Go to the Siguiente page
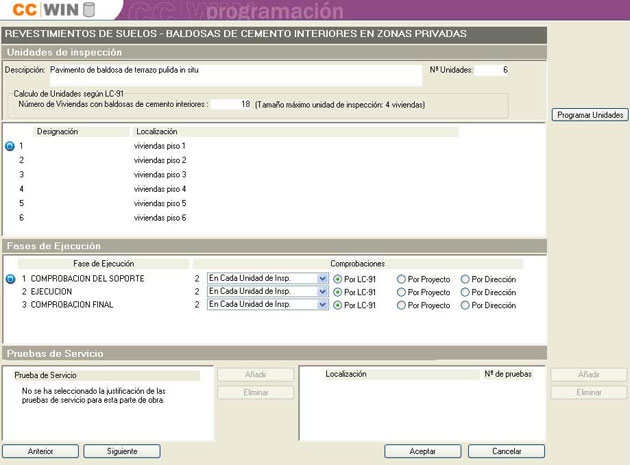Viewport: 630px width, 465px height. [x=122, y=451]
